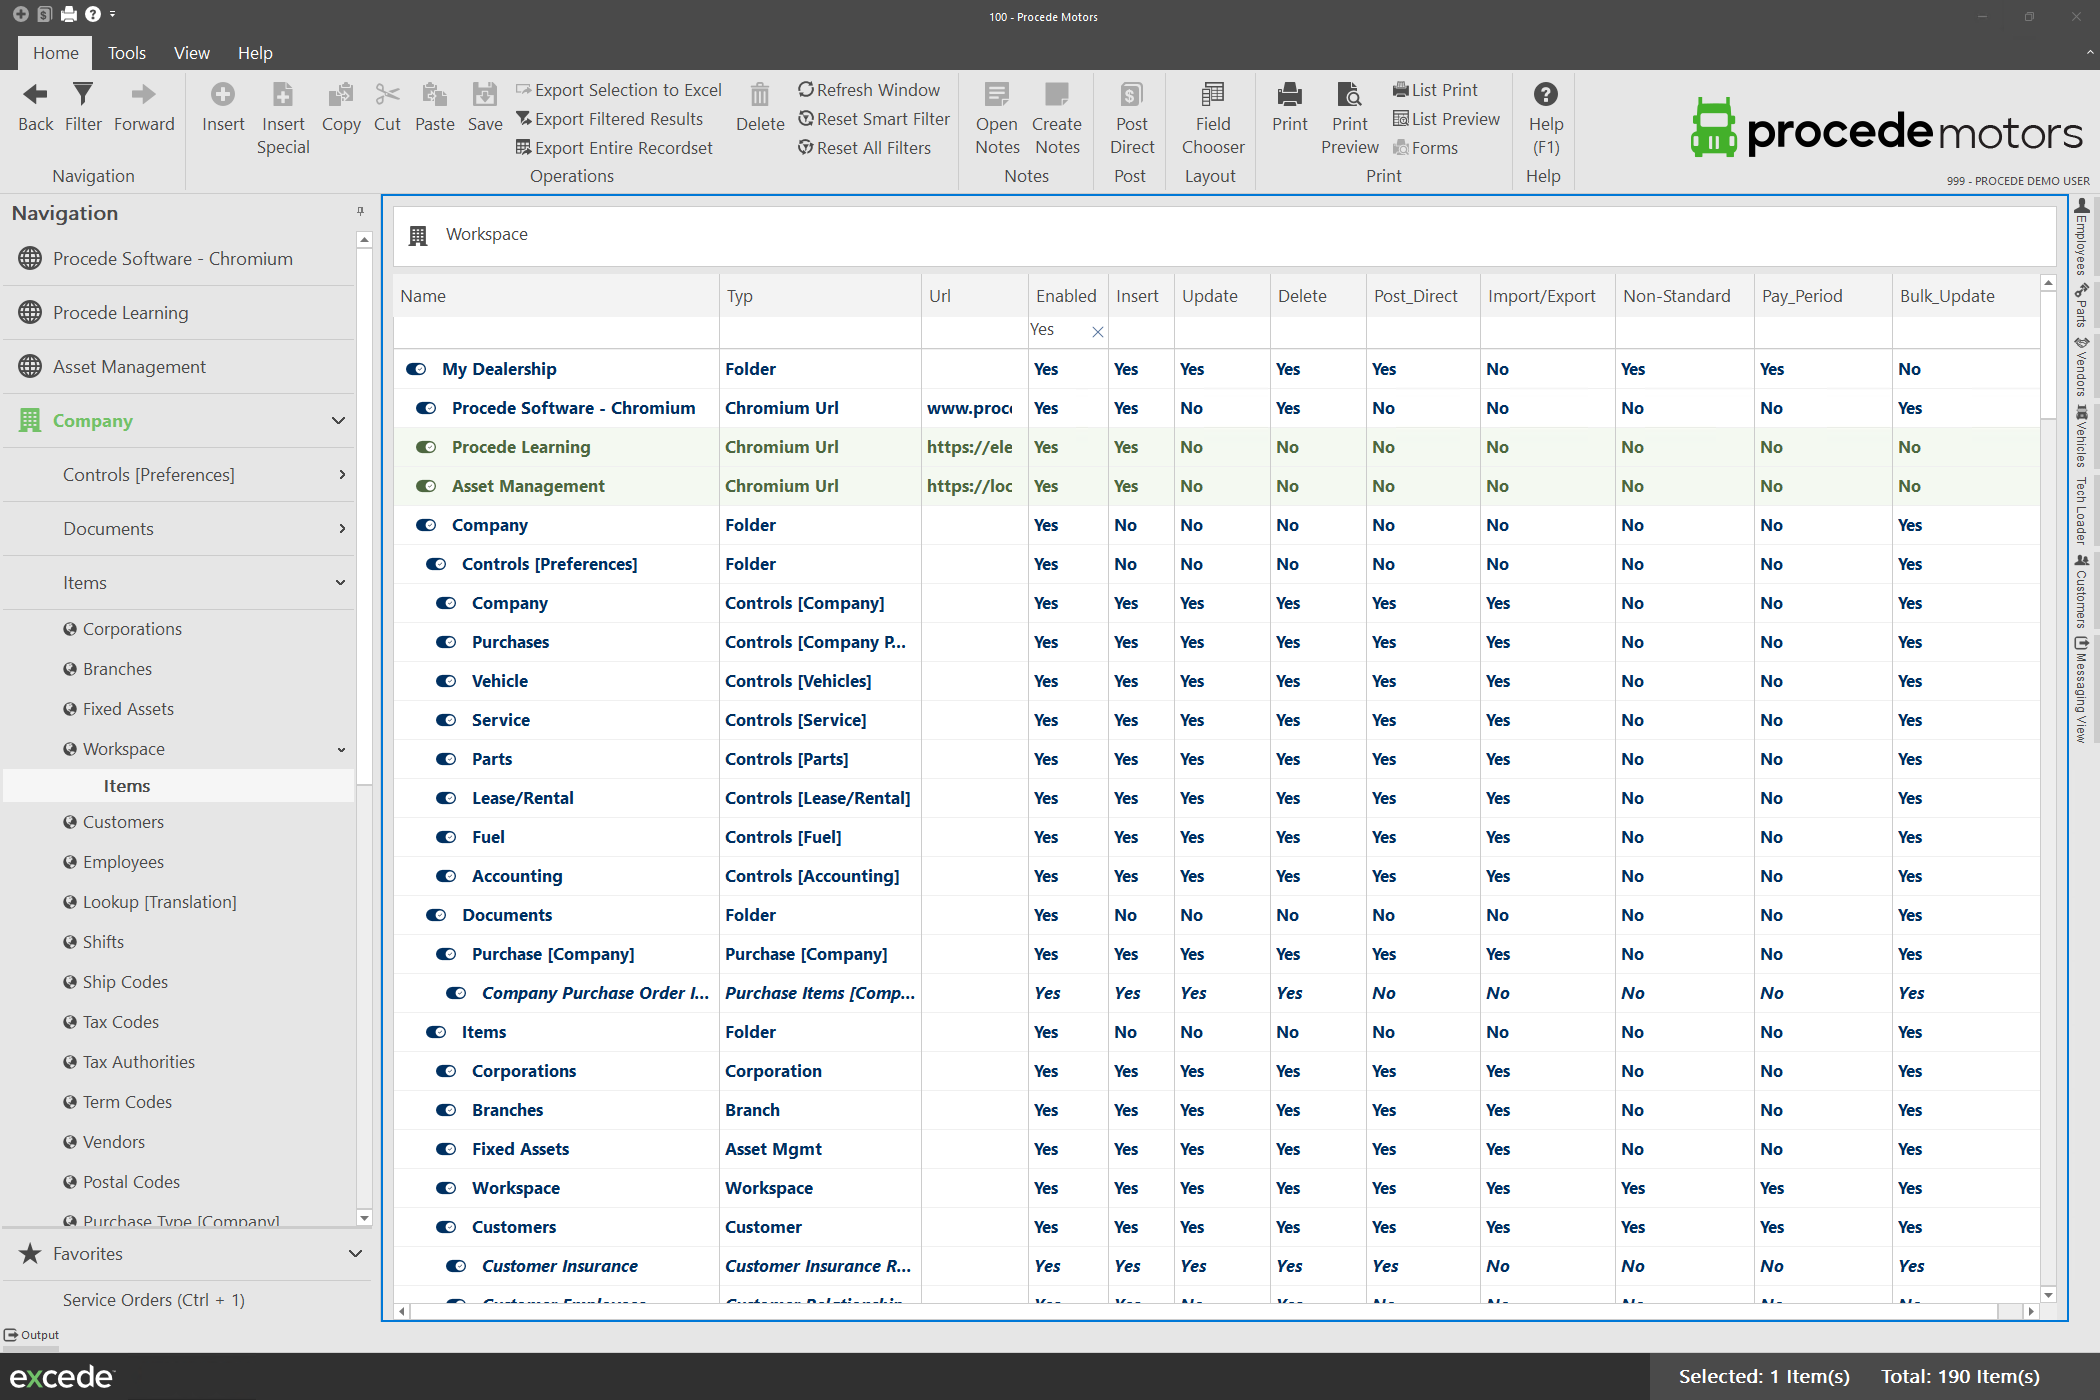
Task: Click the Filter funnel icon
Action: tap(83, 95)
